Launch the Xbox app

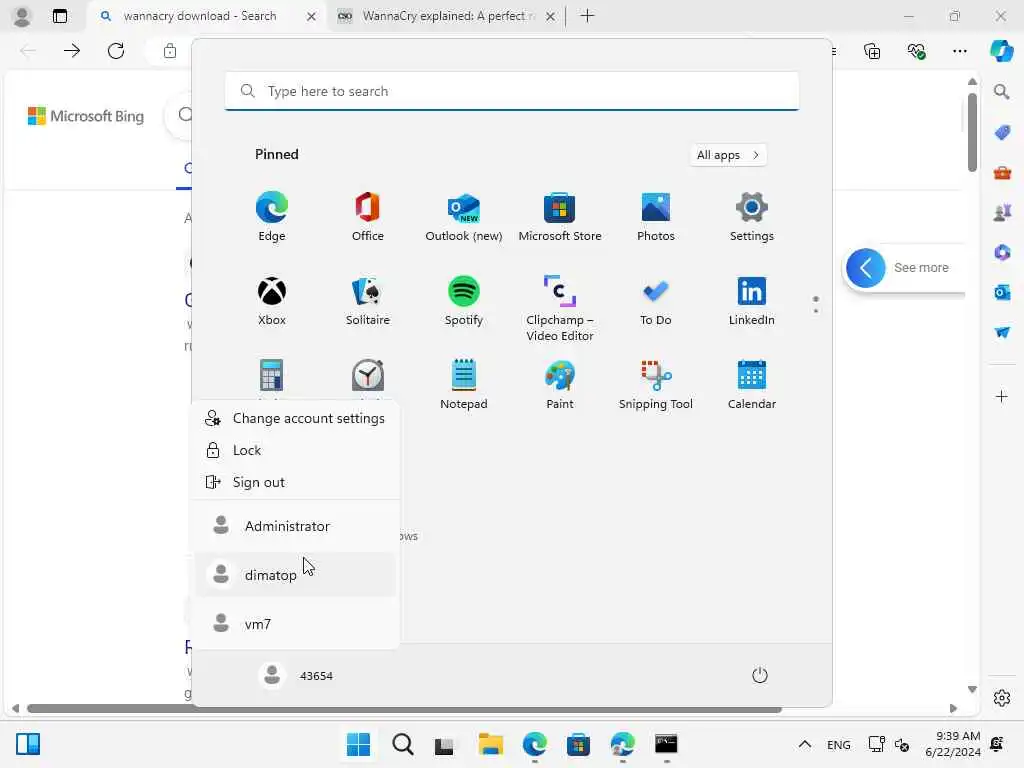[272, 301]
